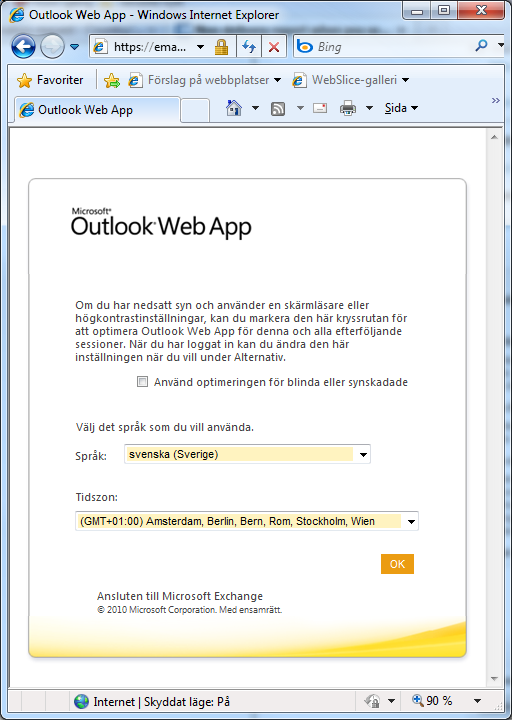The height and width of the screenshot is (720, 512).
Task: Click the page scrollbar up arrow
Action: click(x=494, y=137)
